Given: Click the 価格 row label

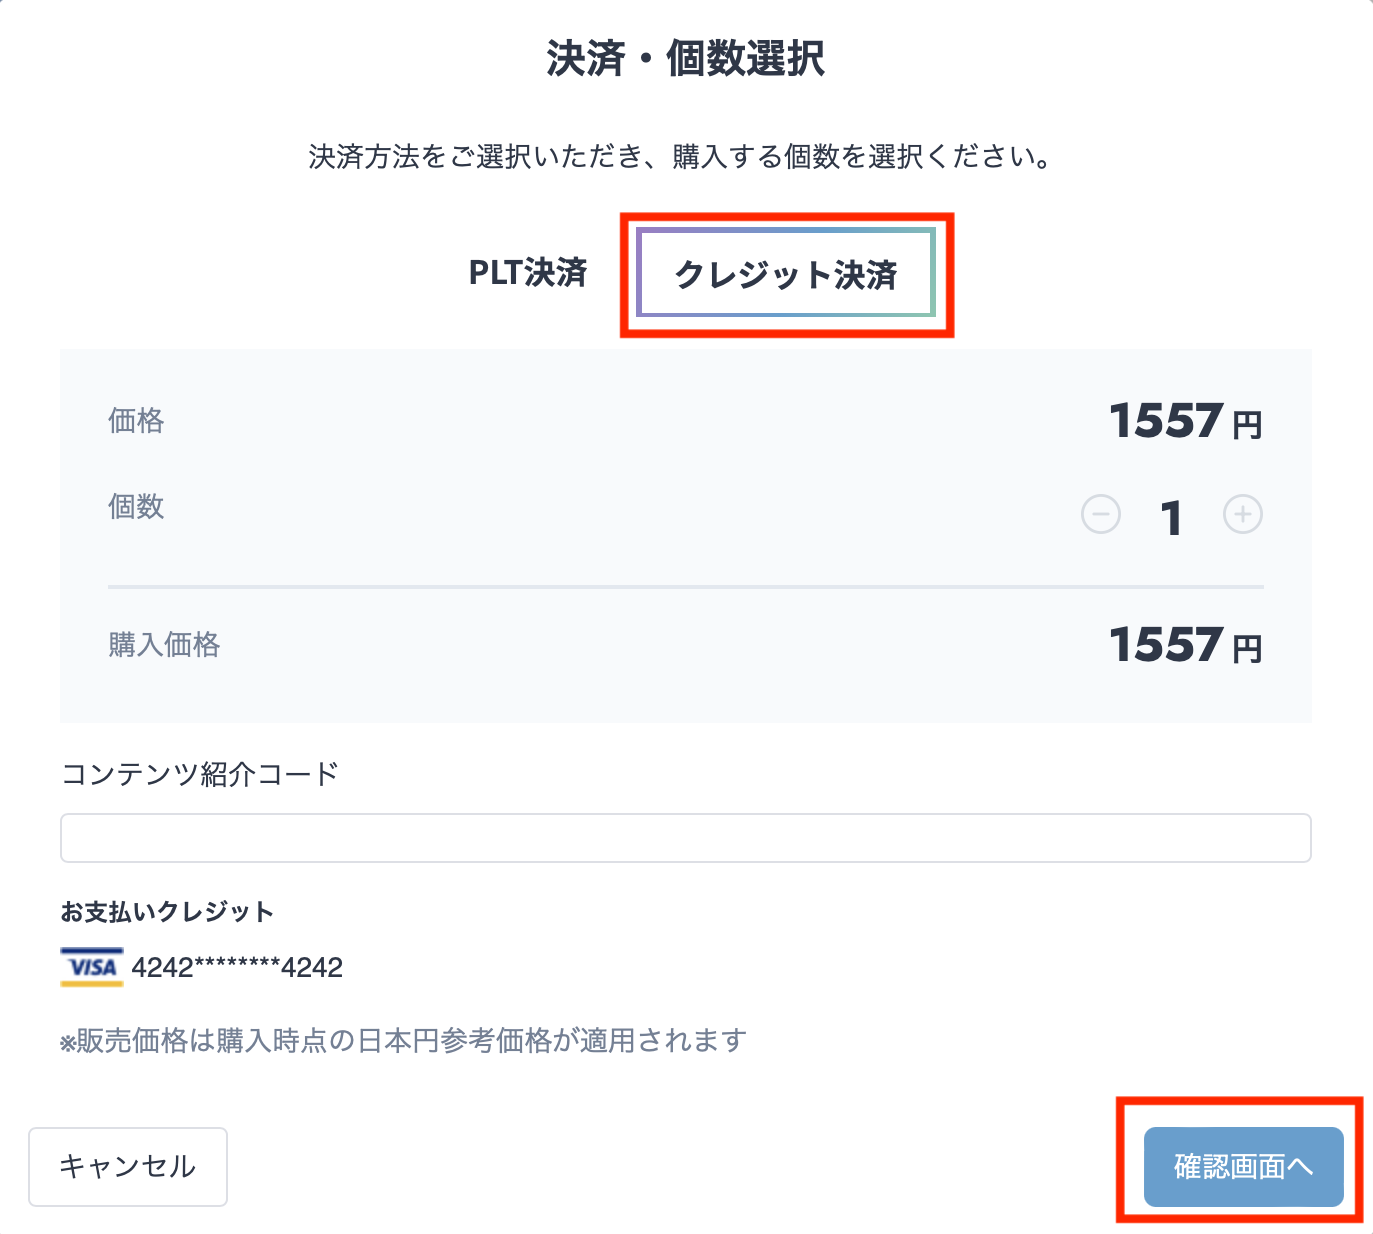Looking at the screenshot, I should [x=136, y=421].
